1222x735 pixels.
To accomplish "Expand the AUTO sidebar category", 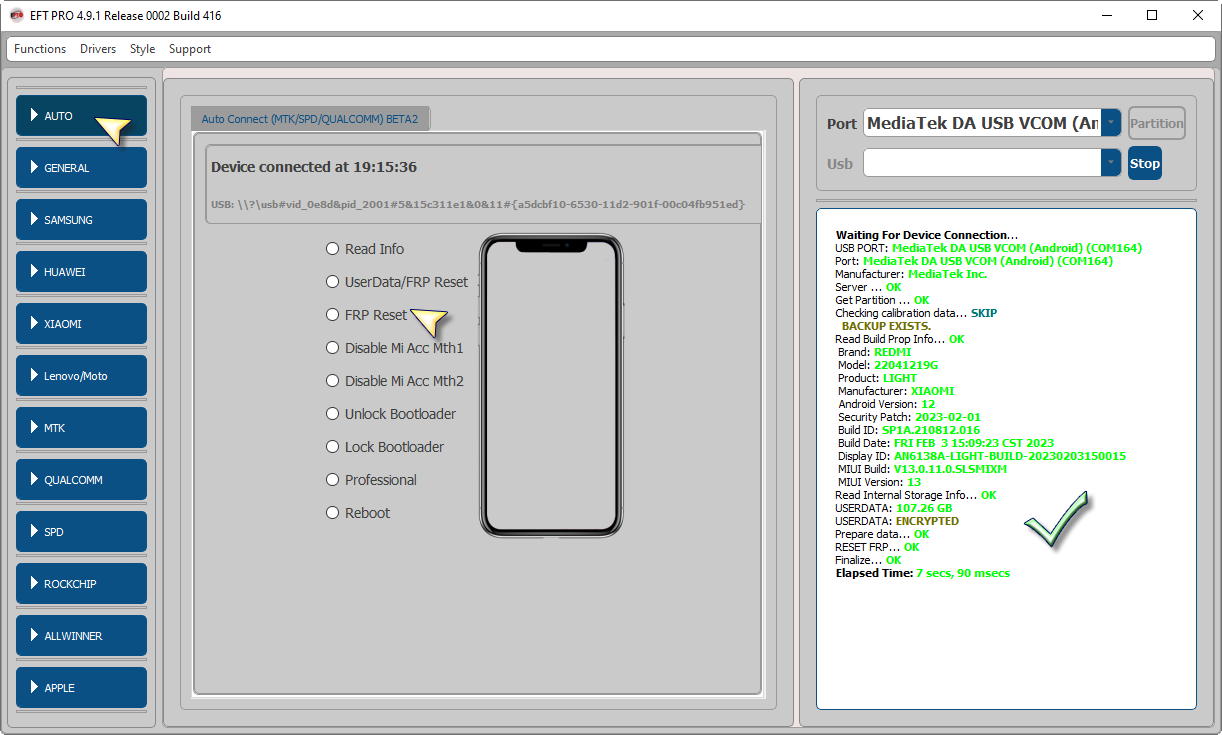I will [x=81, y=116].
